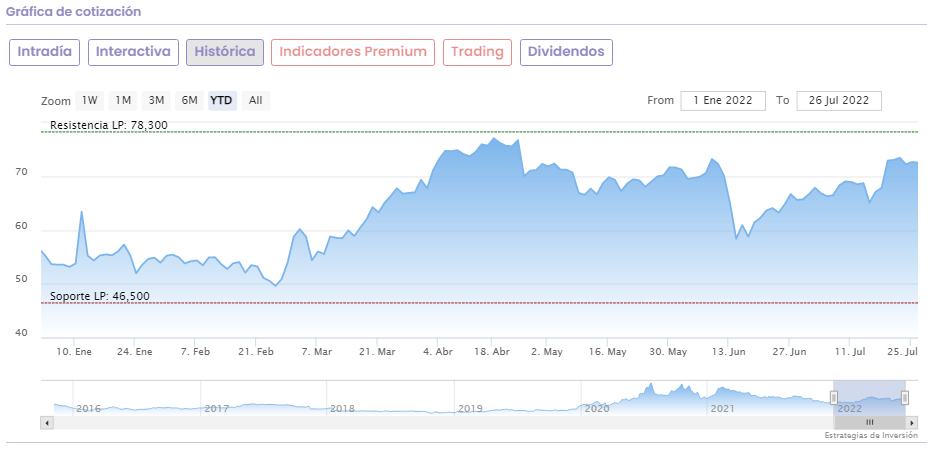Set zoom to 6M

coord(189,100)
